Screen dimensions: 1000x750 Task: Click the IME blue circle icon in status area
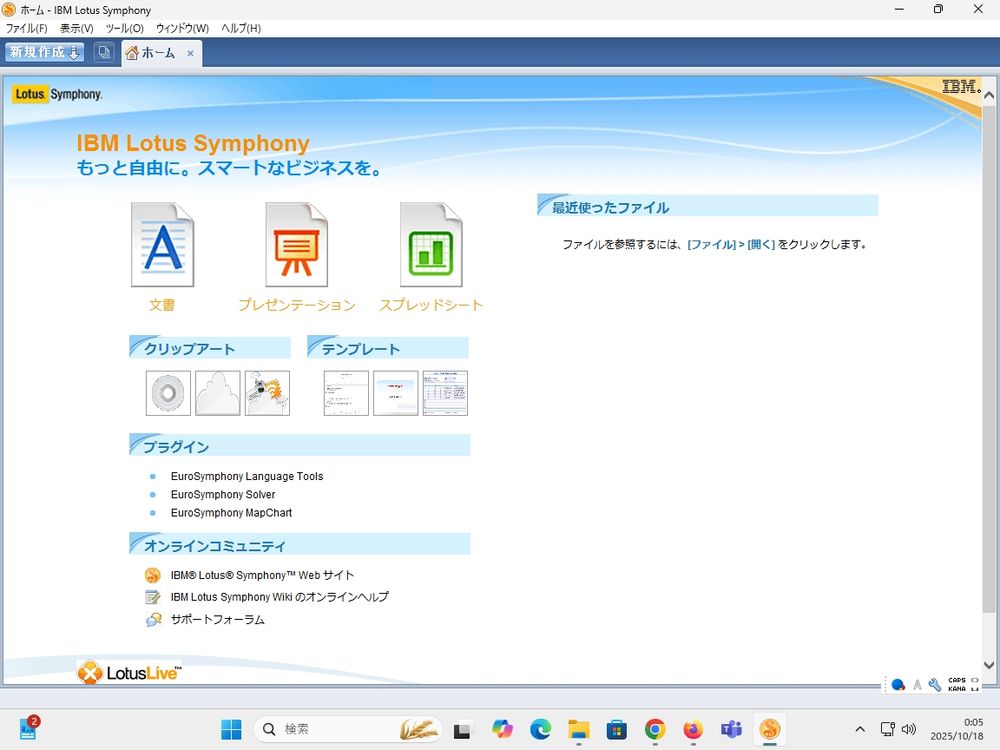click(898, 685)
